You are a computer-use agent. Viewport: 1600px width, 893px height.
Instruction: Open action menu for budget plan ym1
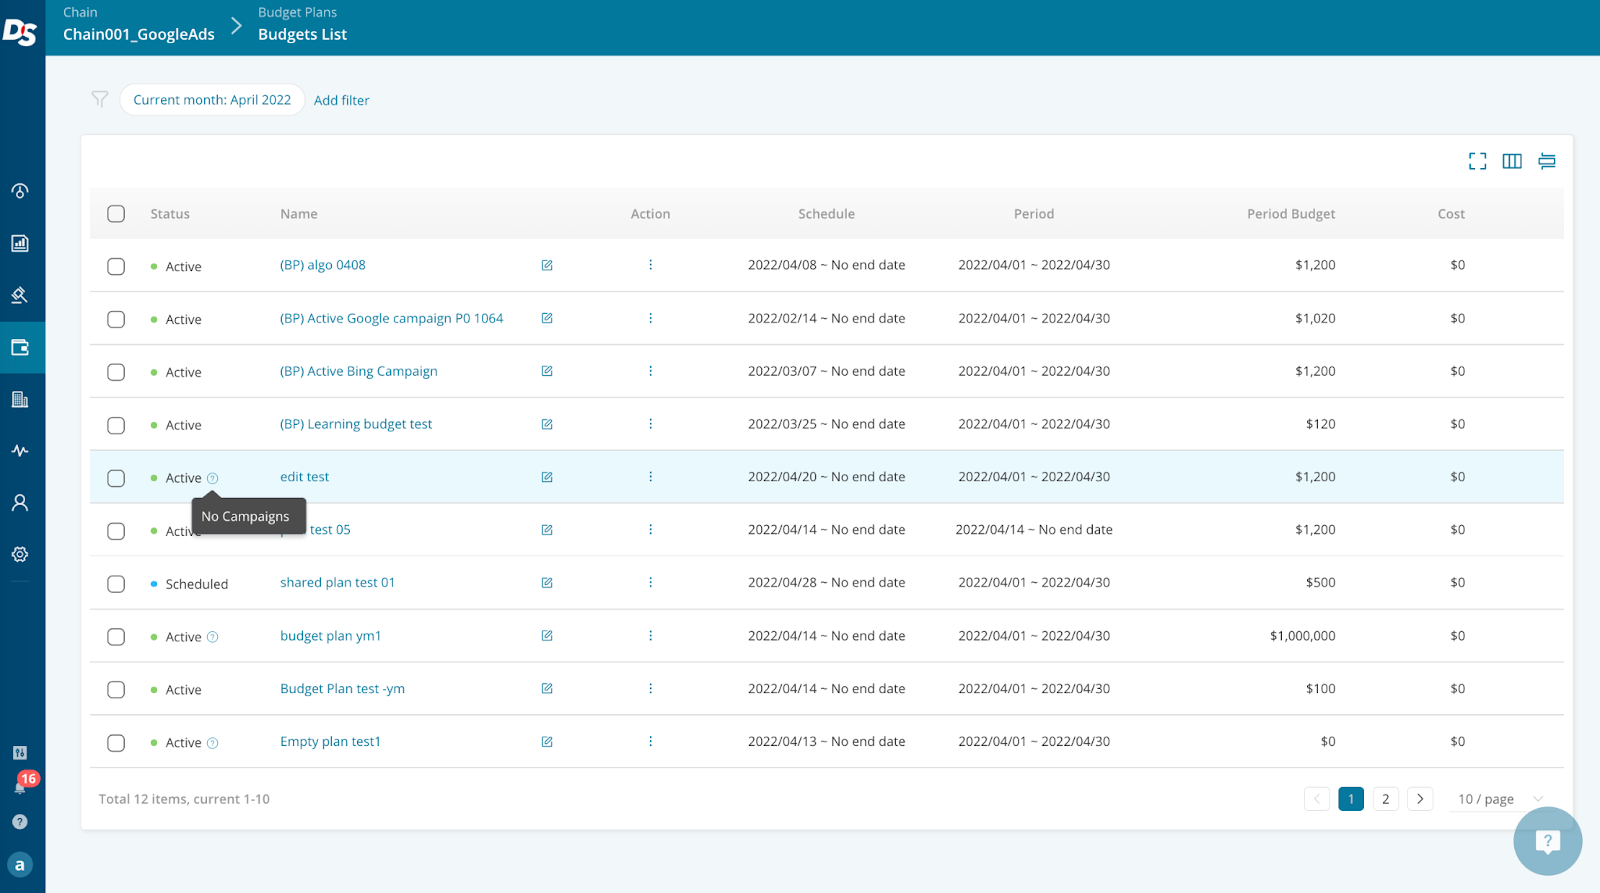click(650, 636)
